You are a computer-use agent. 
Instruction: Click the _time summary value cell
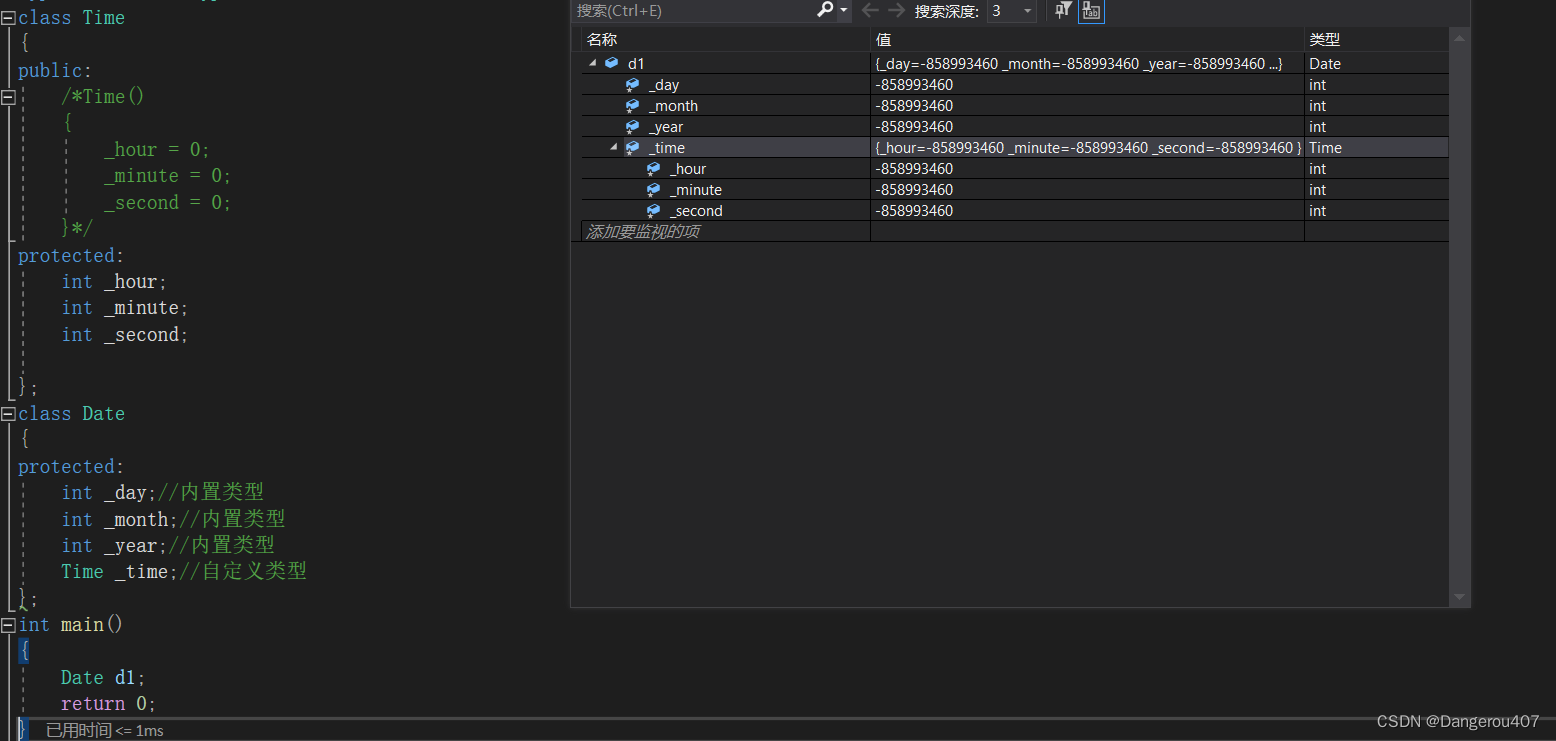(x=1087, y=147)
